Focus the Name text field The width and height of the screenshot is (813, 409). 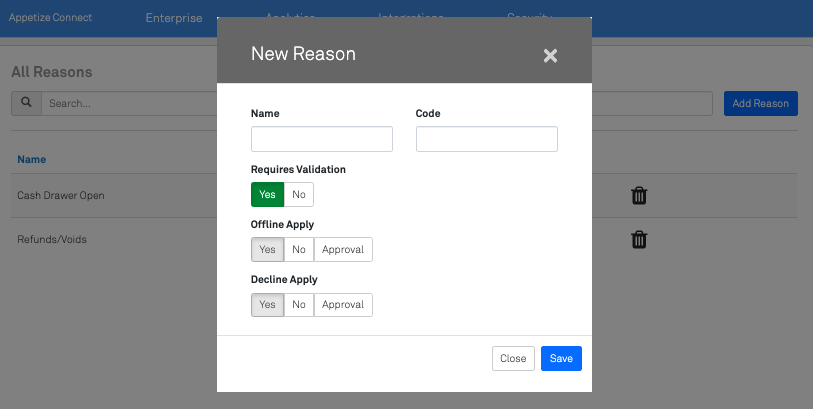[x=322, y=139]
